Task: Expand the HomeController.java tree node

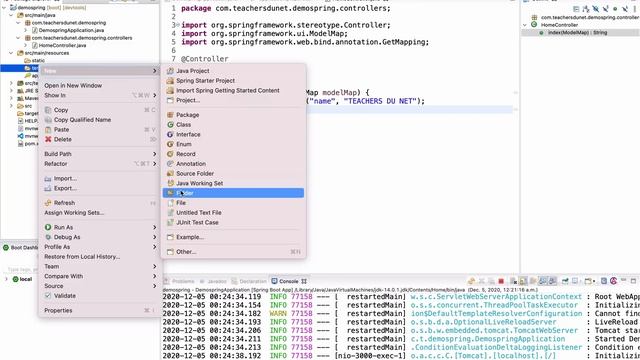Action: pos(25,45)
